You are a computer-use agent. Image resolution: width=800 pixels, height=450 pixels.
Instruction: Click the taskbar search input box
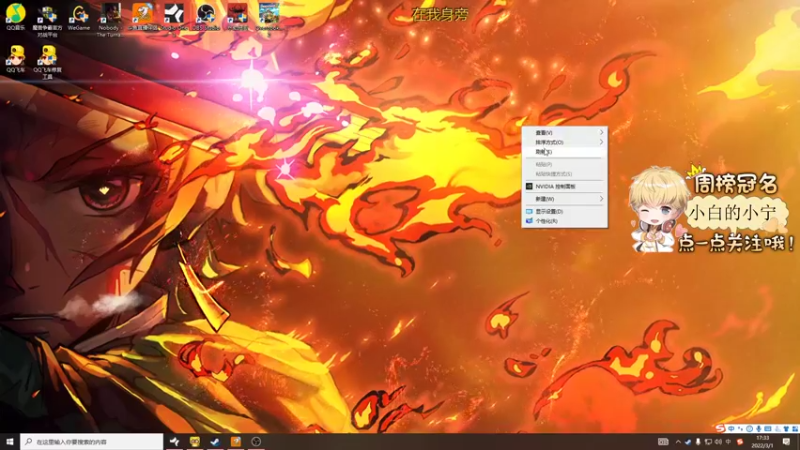(92, 441)
